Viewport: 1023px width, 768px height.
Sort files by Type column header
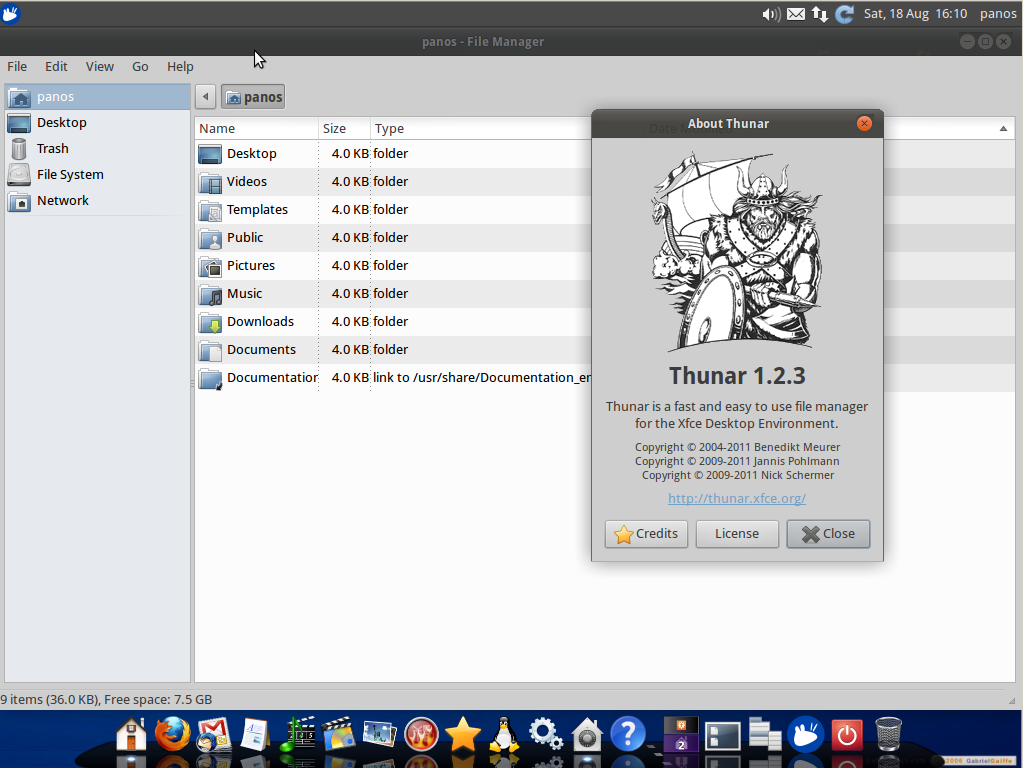click(x=481, y=129)
